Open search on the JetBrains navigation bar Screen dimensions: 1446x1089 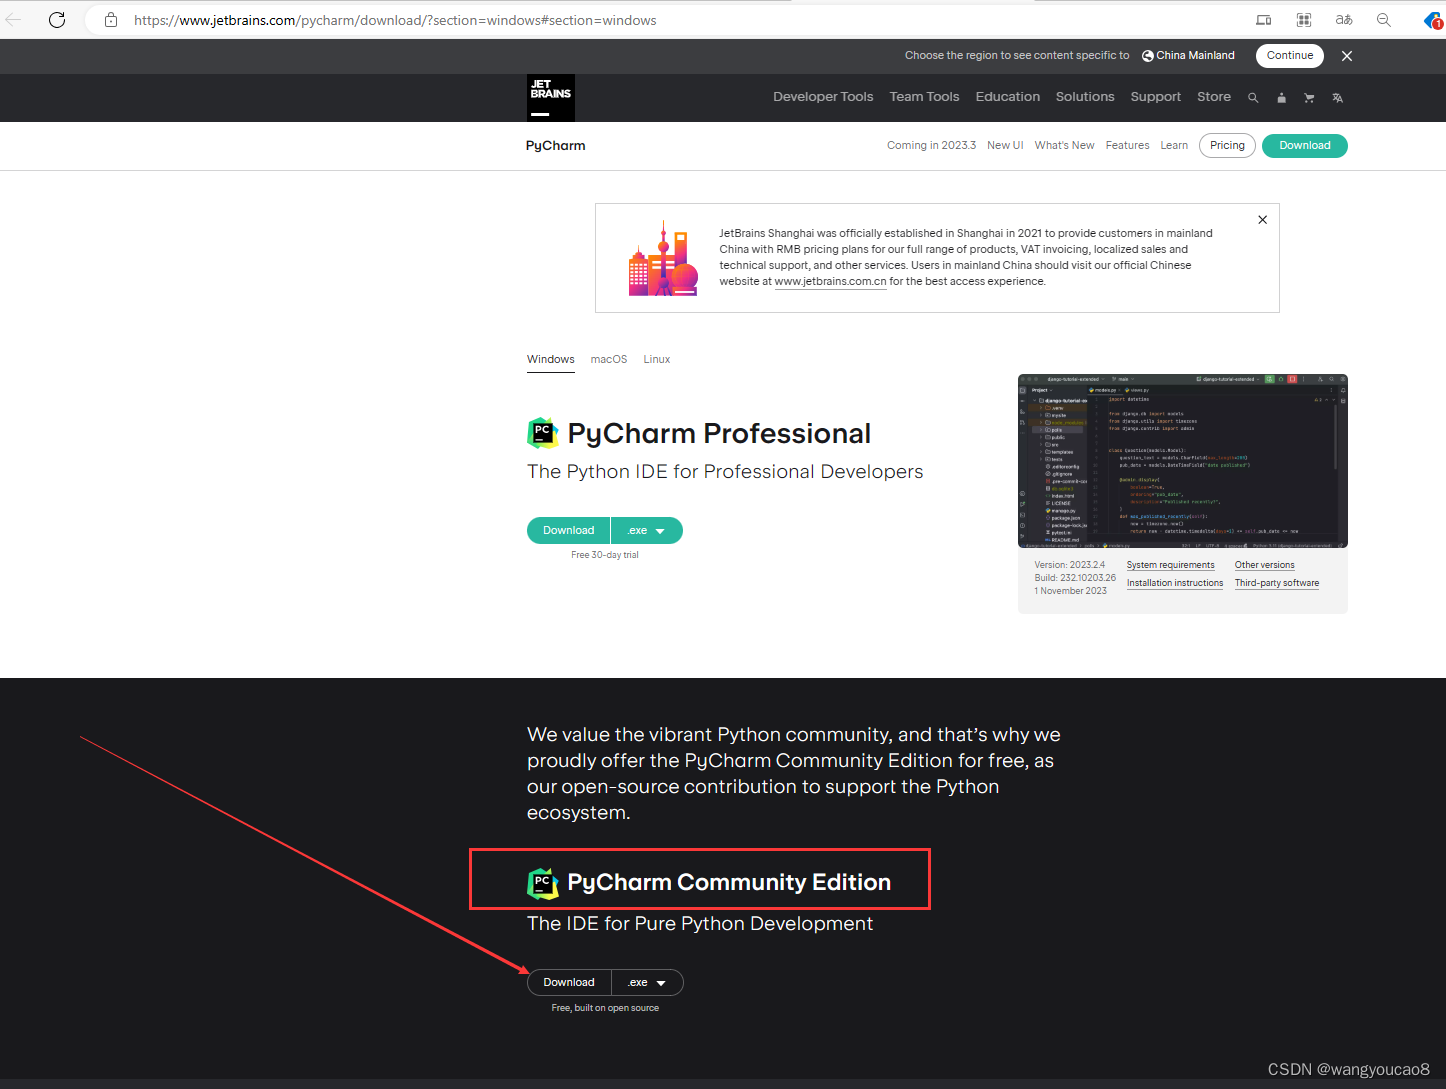click(1253, 97)
